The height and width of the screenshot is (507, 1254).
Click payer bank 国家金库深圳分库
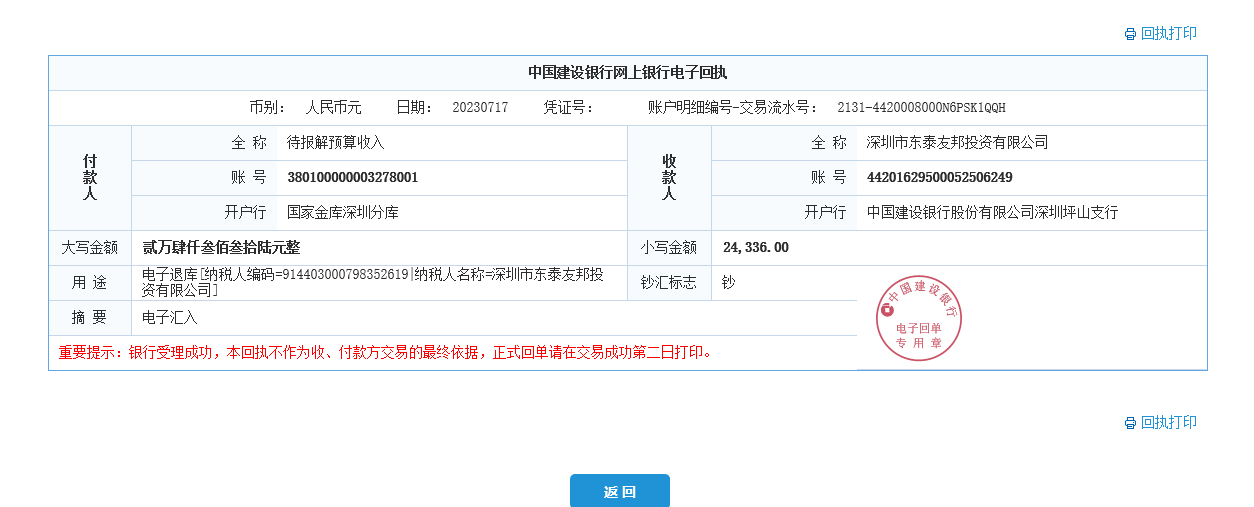[343, 213]
